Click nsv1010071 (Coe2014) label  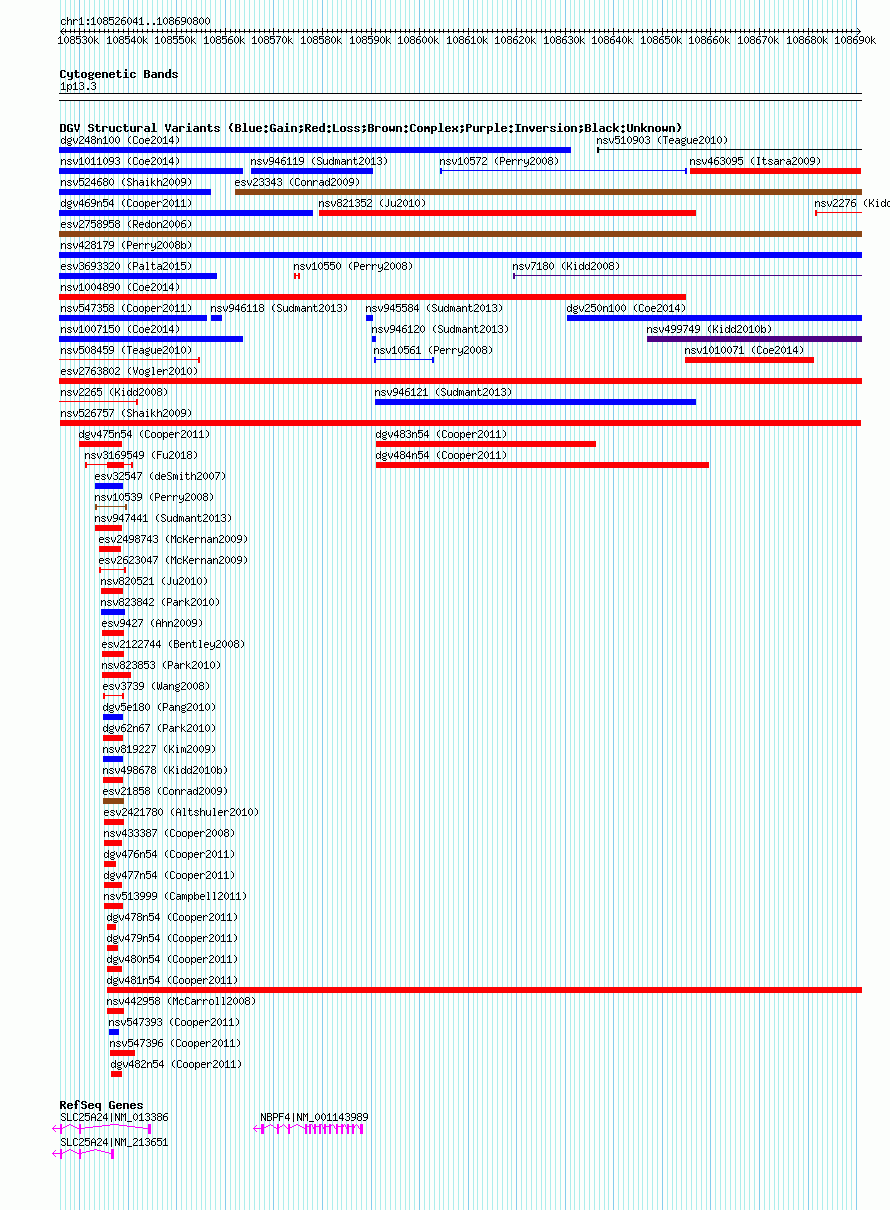(x=744, y=350)
